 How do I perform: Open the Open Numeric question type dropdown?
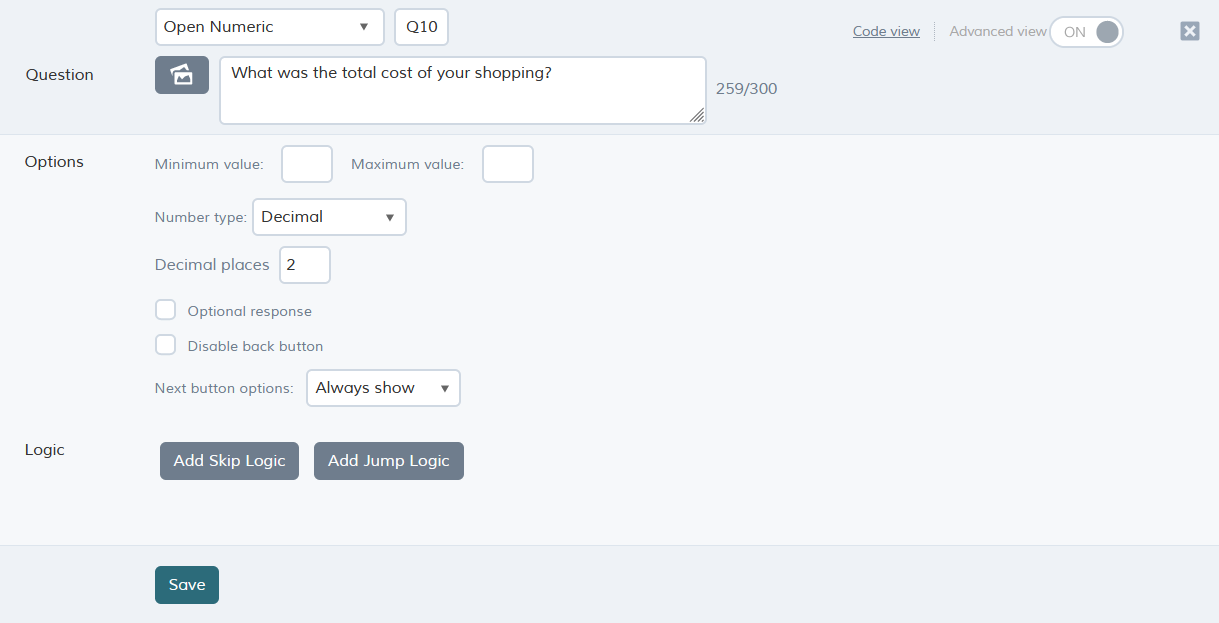[x=270, y=27]
